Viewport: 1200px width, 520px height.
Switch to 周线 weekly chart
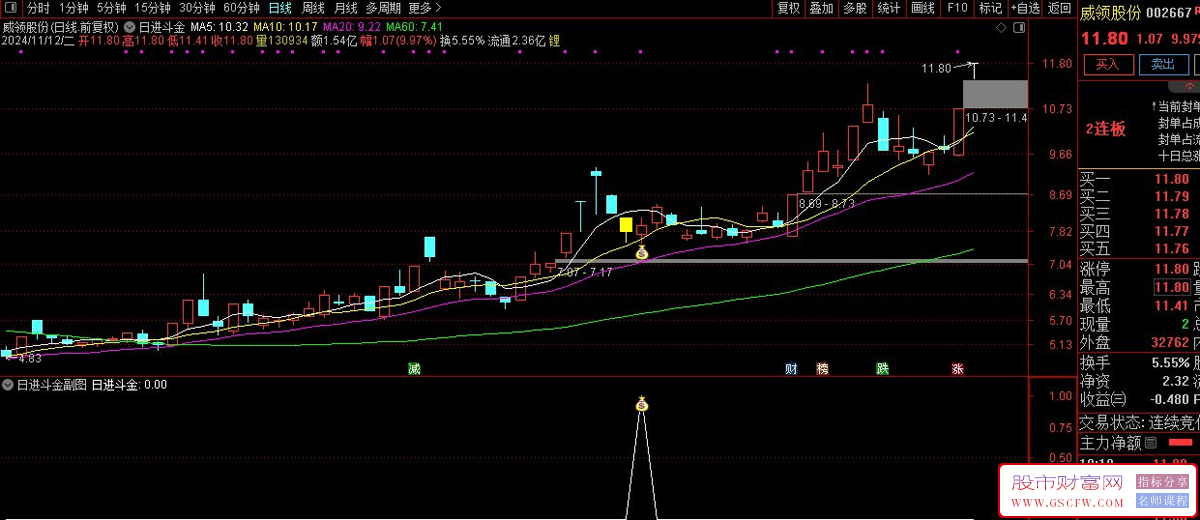pos(313,8)
